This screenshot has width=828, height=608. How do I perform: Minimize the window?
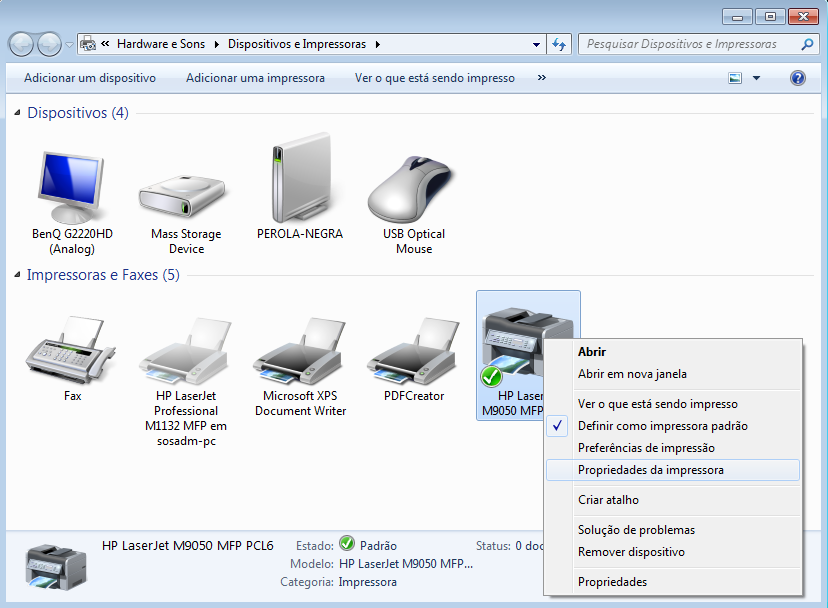tap(737, 17)
